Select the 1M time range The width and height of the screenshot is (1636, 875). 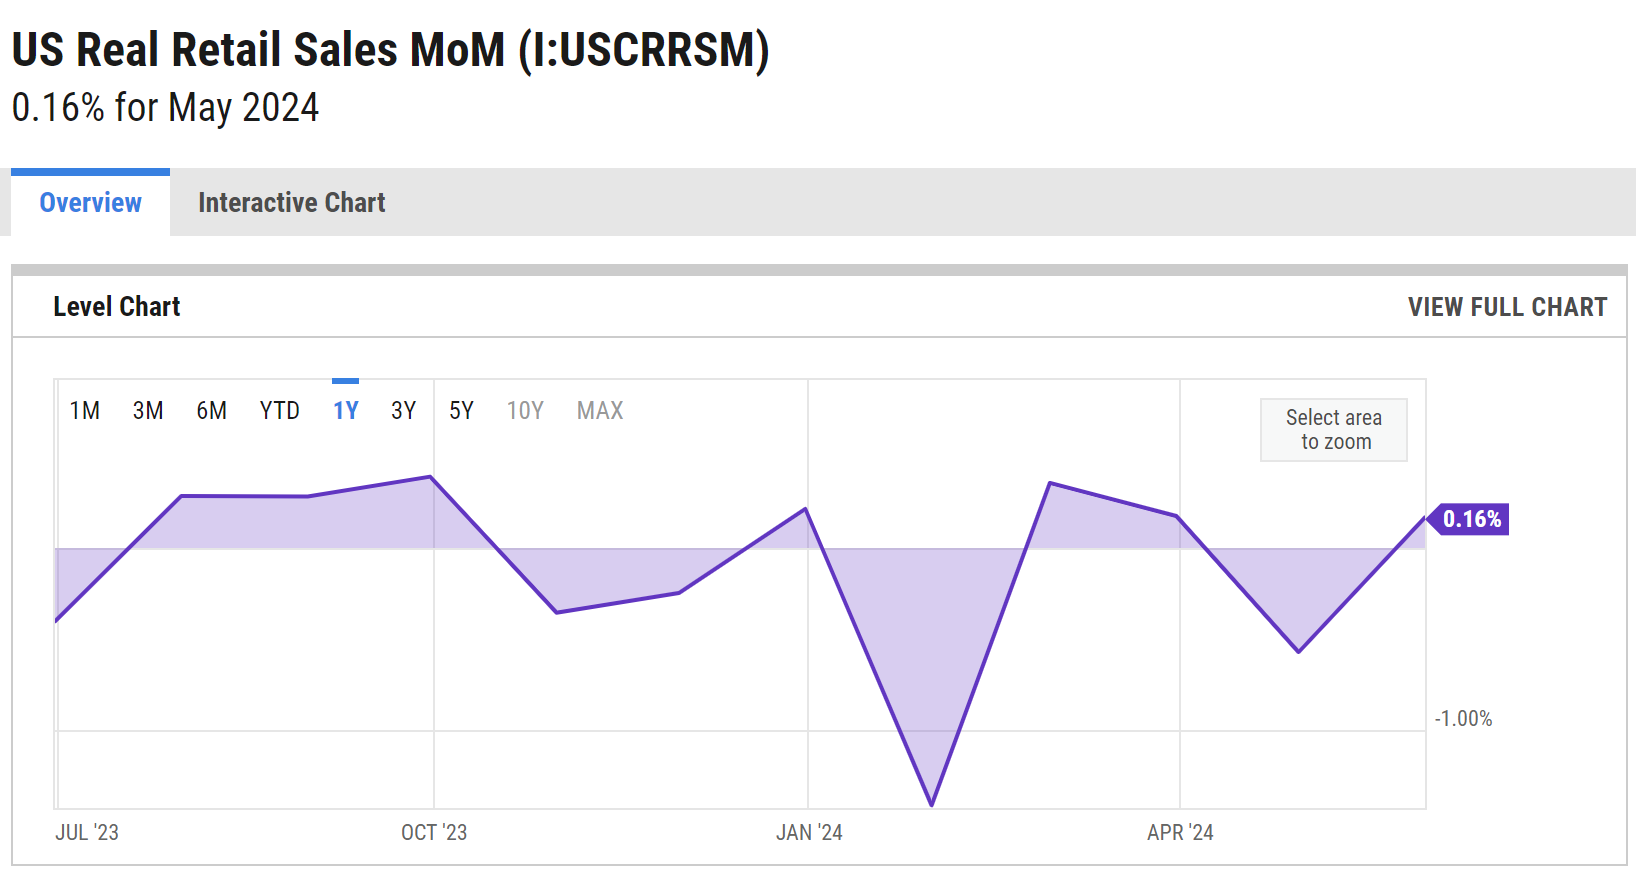point(85,411)
